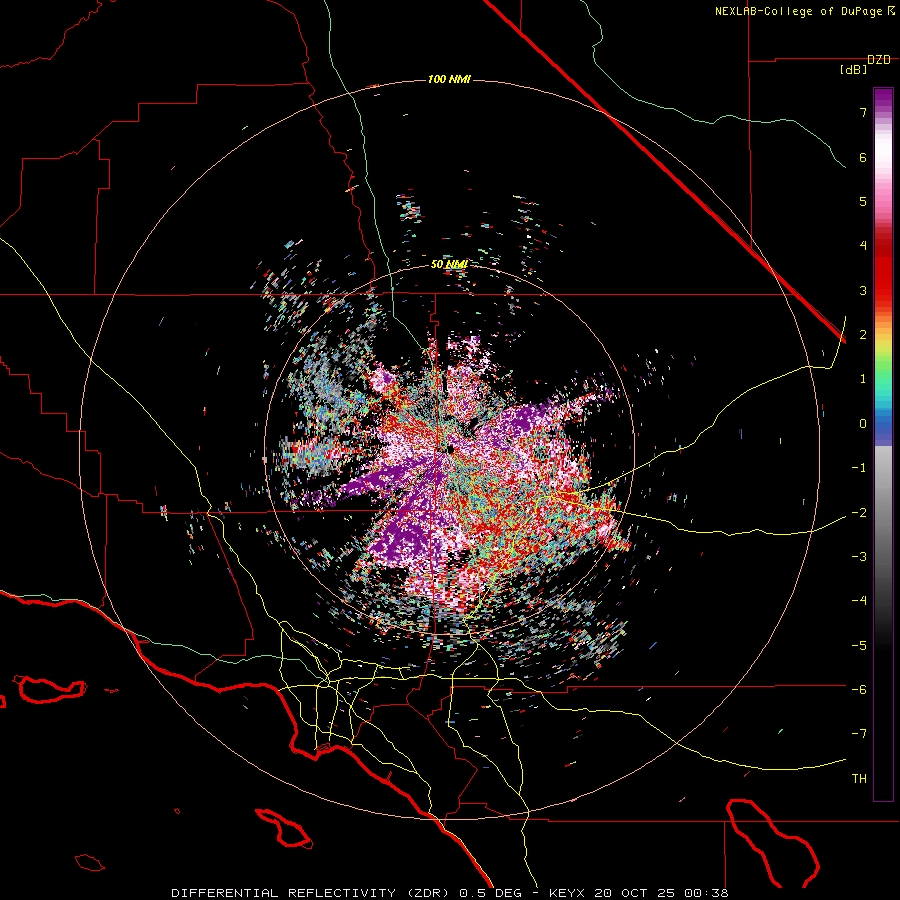Screen dimensions: 900x900
Task: Click the scale value 5 on legend
Action: (863, 201)
